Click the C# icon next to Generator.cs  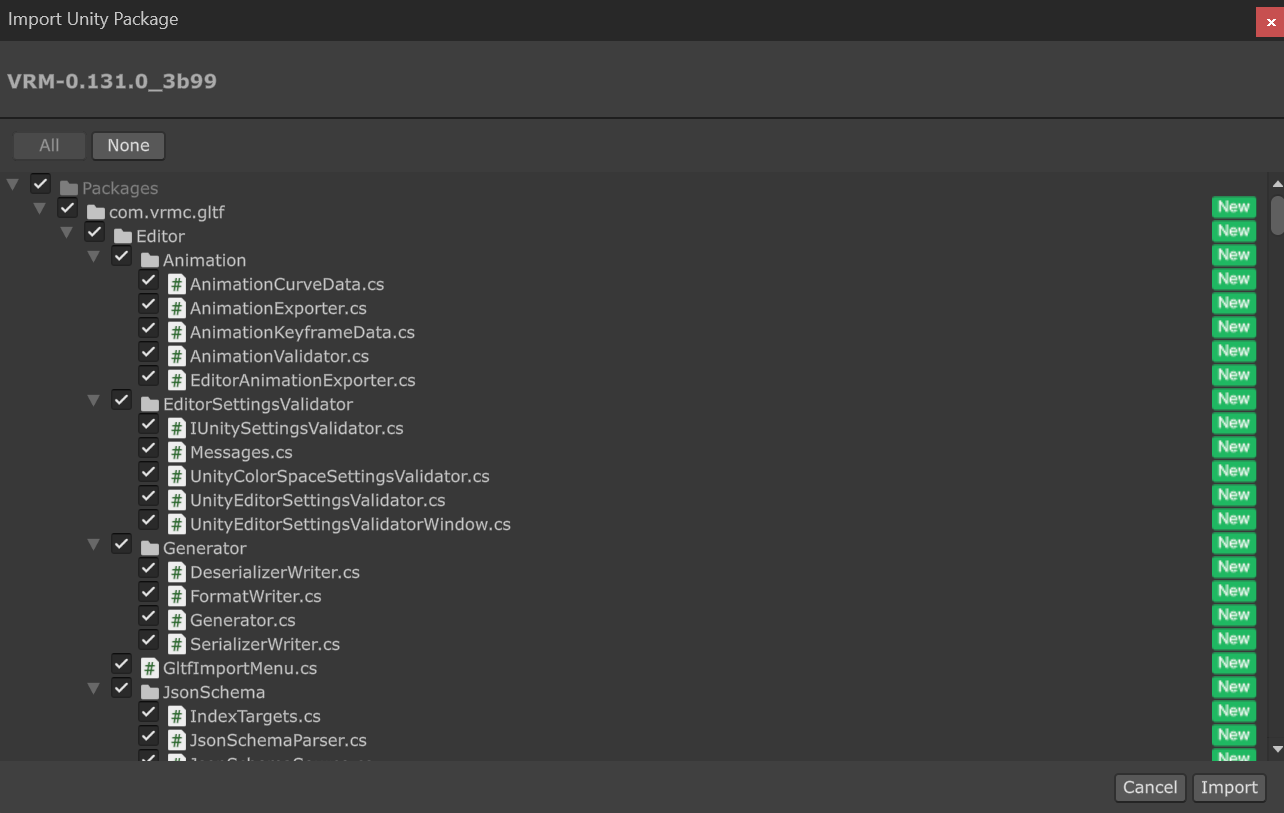pos(176,620)
